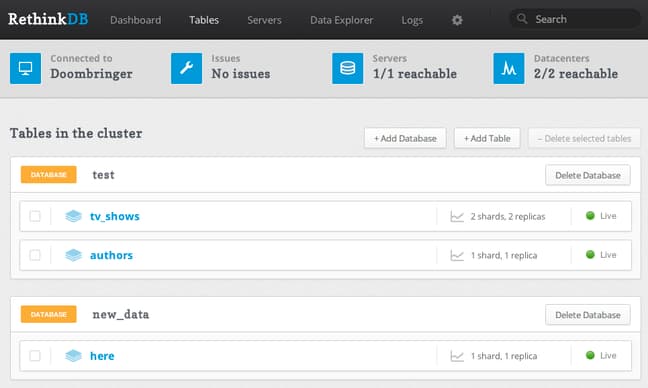
Task: Click '1 shard, 1 replica' in here row
Action: (x=504, y=356)
